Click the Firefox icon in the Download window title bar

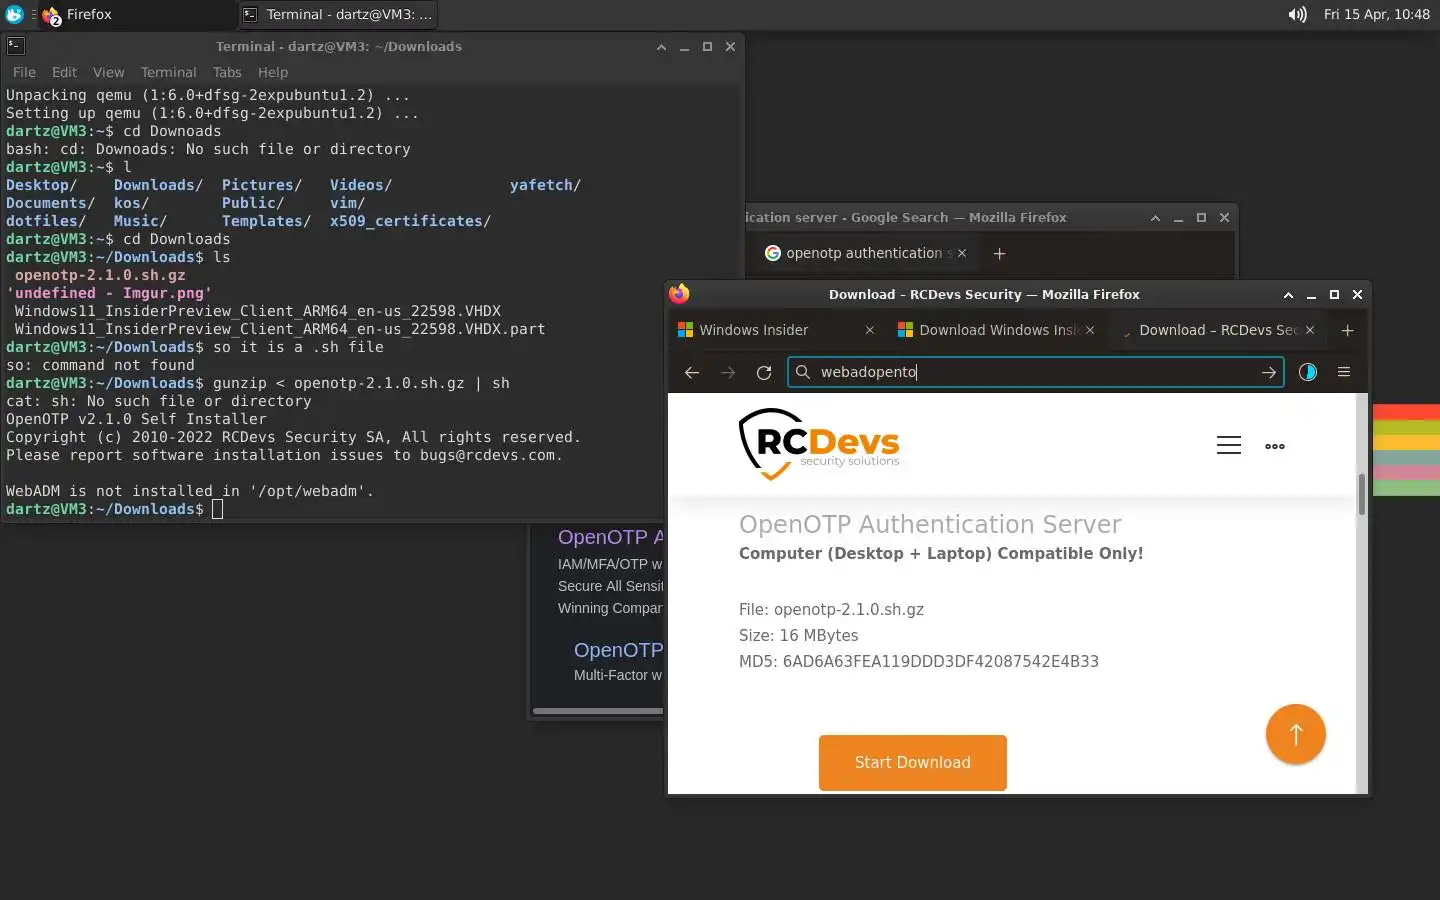[679, 294]
